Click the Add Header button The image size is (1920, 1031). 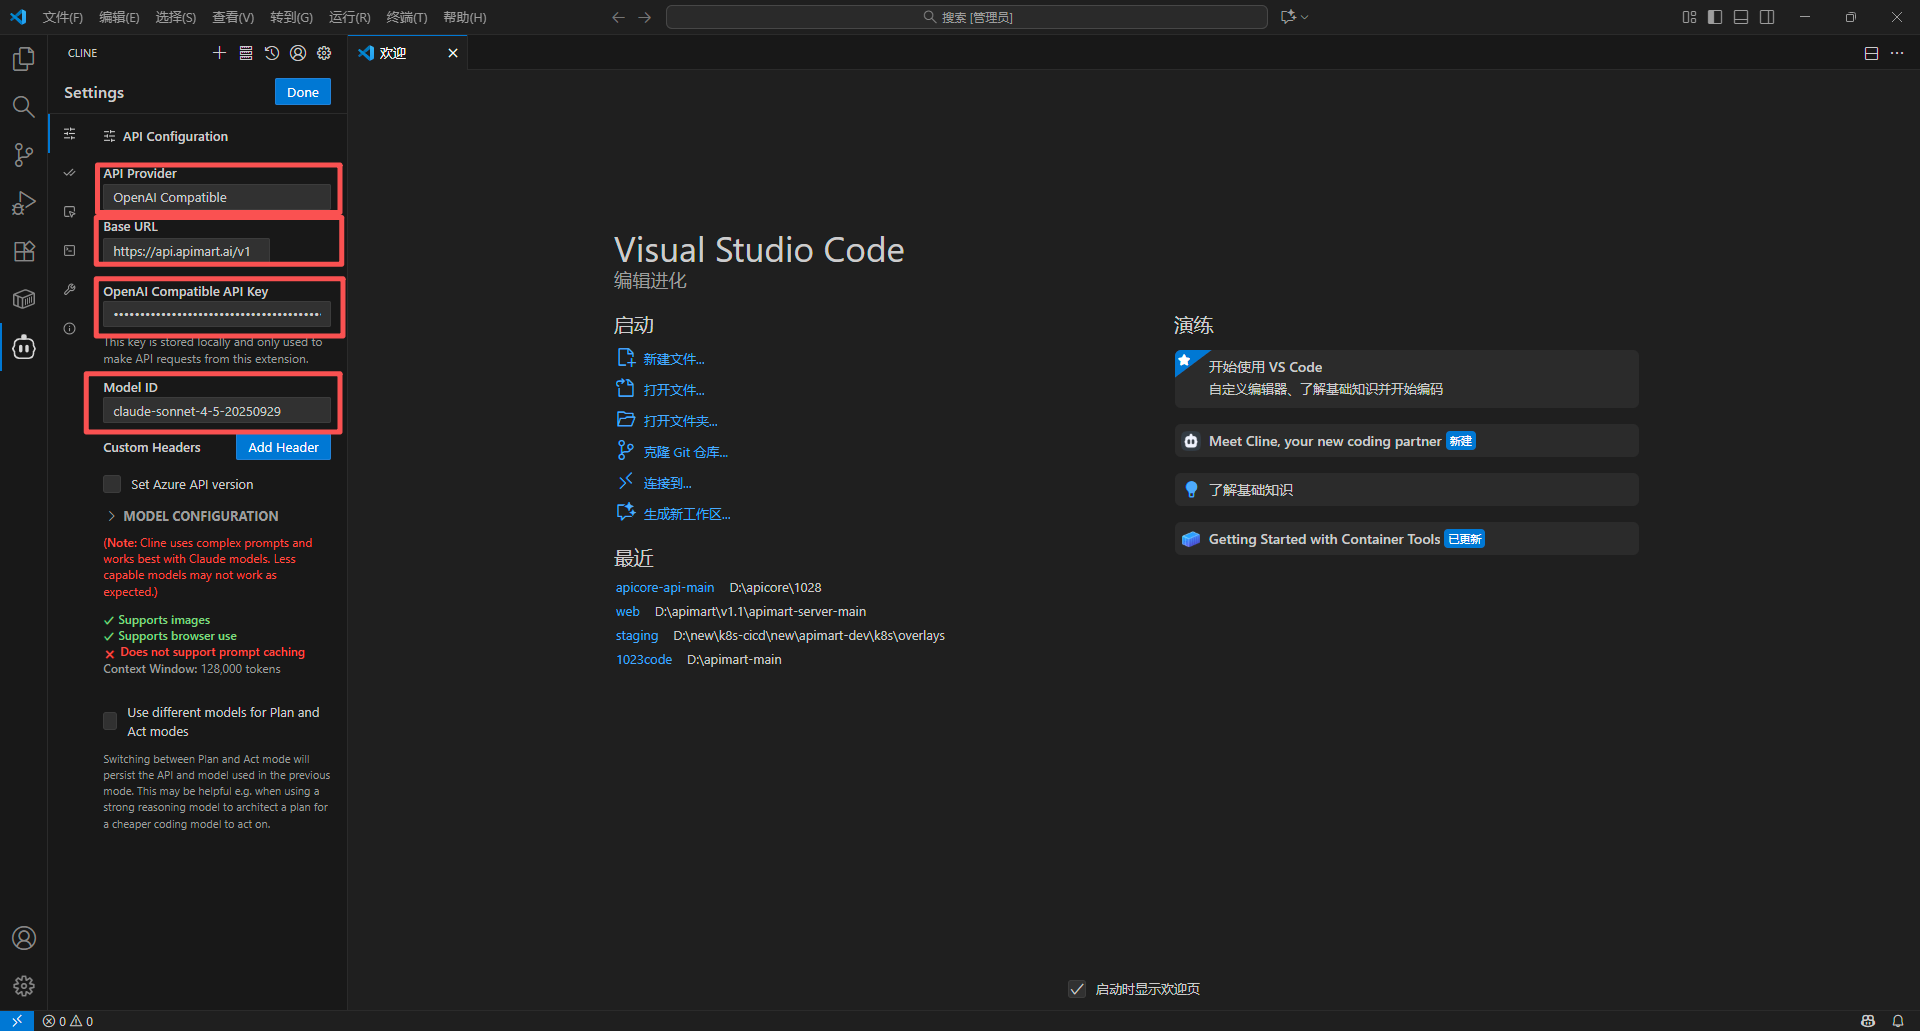click(283, 447)
